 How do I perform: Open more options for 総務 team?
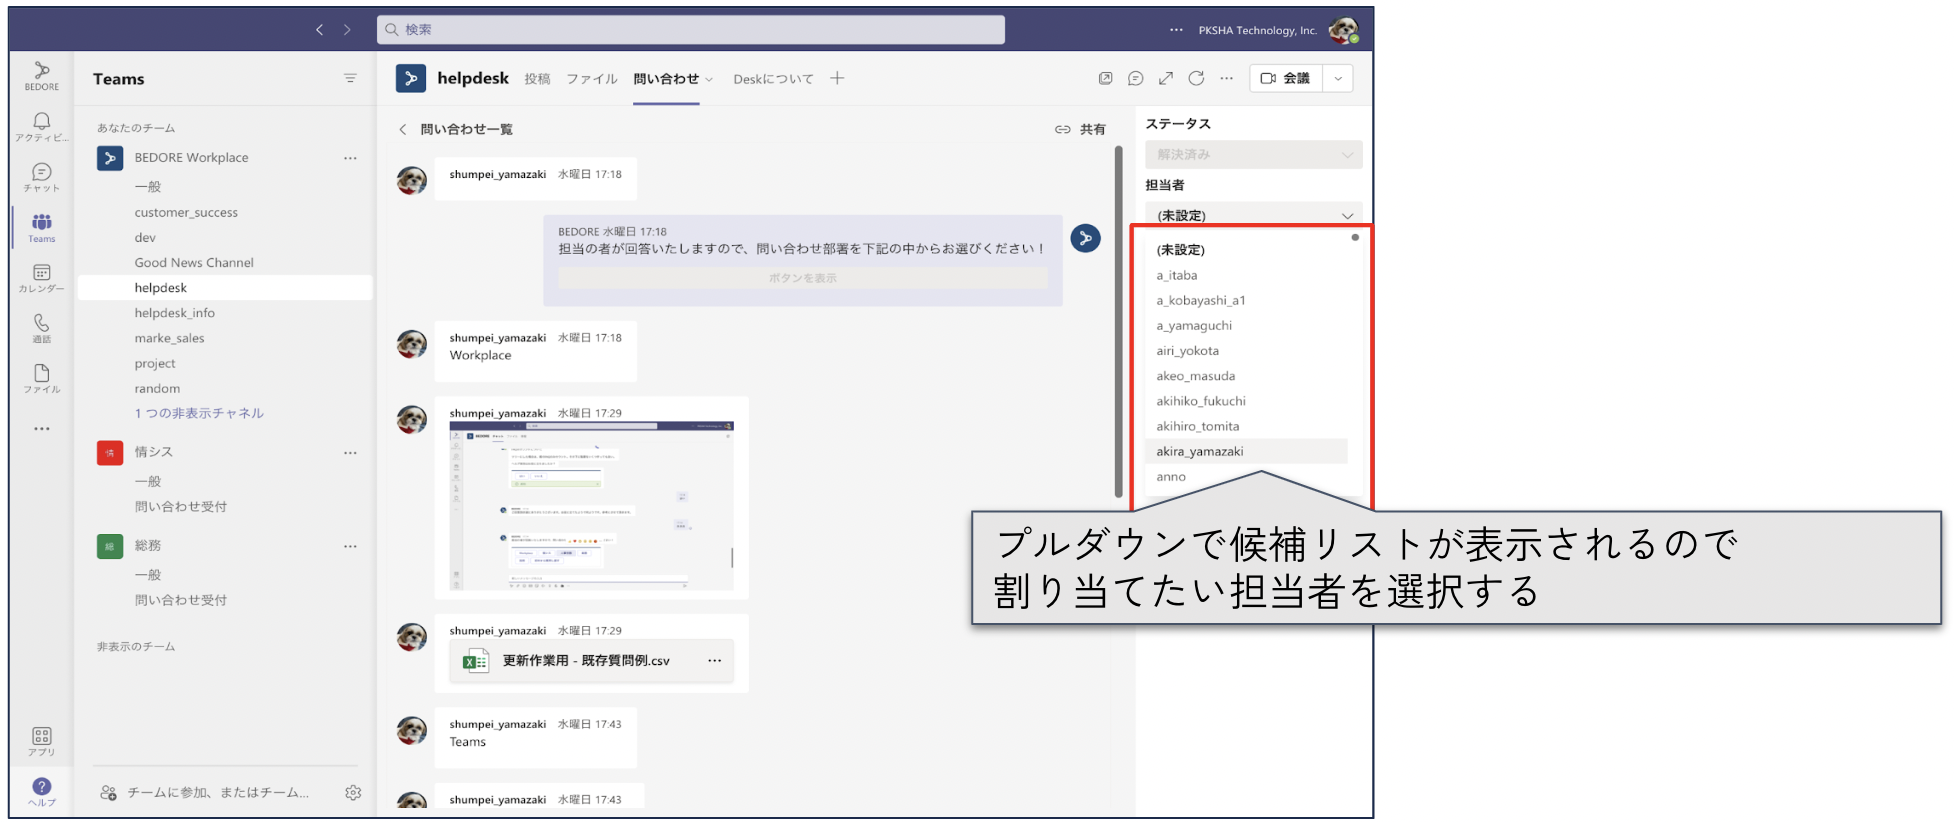(x=350, y=546)
